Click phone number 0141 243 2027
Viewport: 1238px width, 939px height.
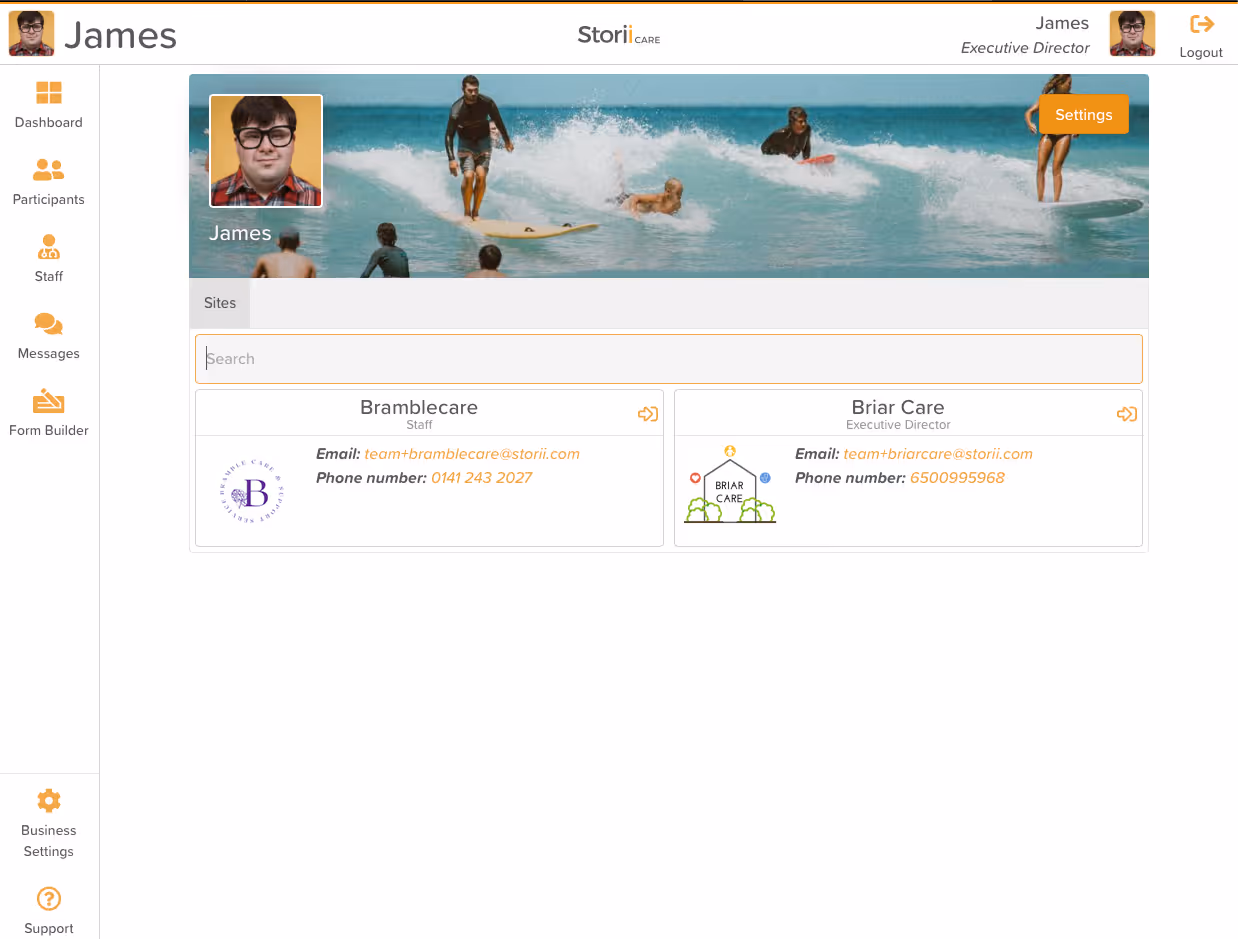(x=482, y=478)
